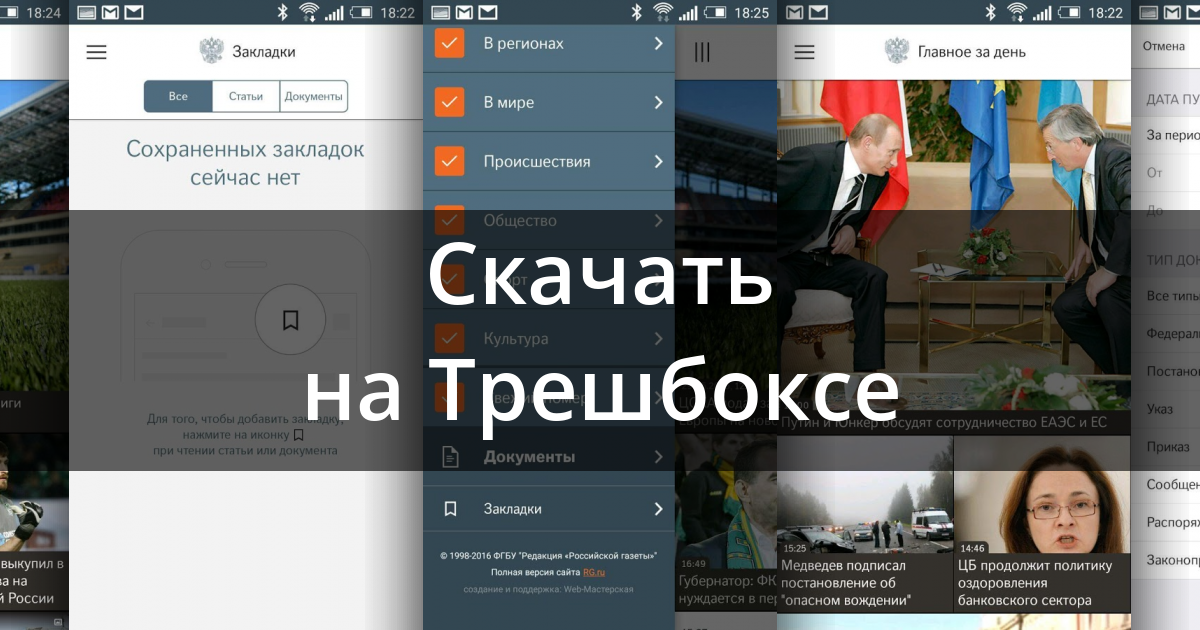
Task: Open the stadium photo on the leftmost screen
Action: click(34, 235)
